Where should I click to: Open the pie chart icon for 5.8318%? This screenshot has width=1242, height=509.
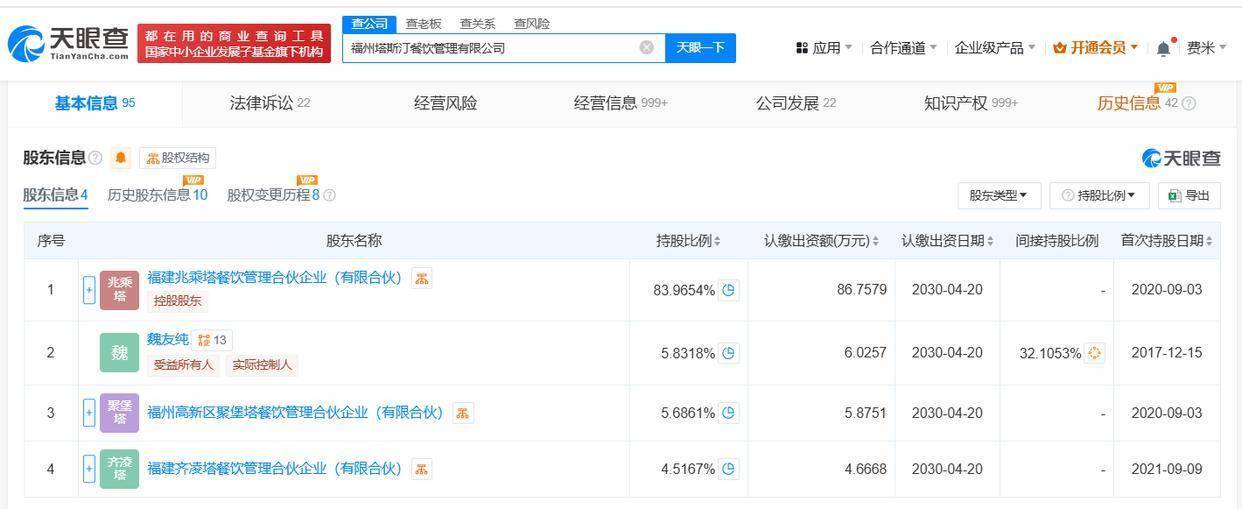729,353
